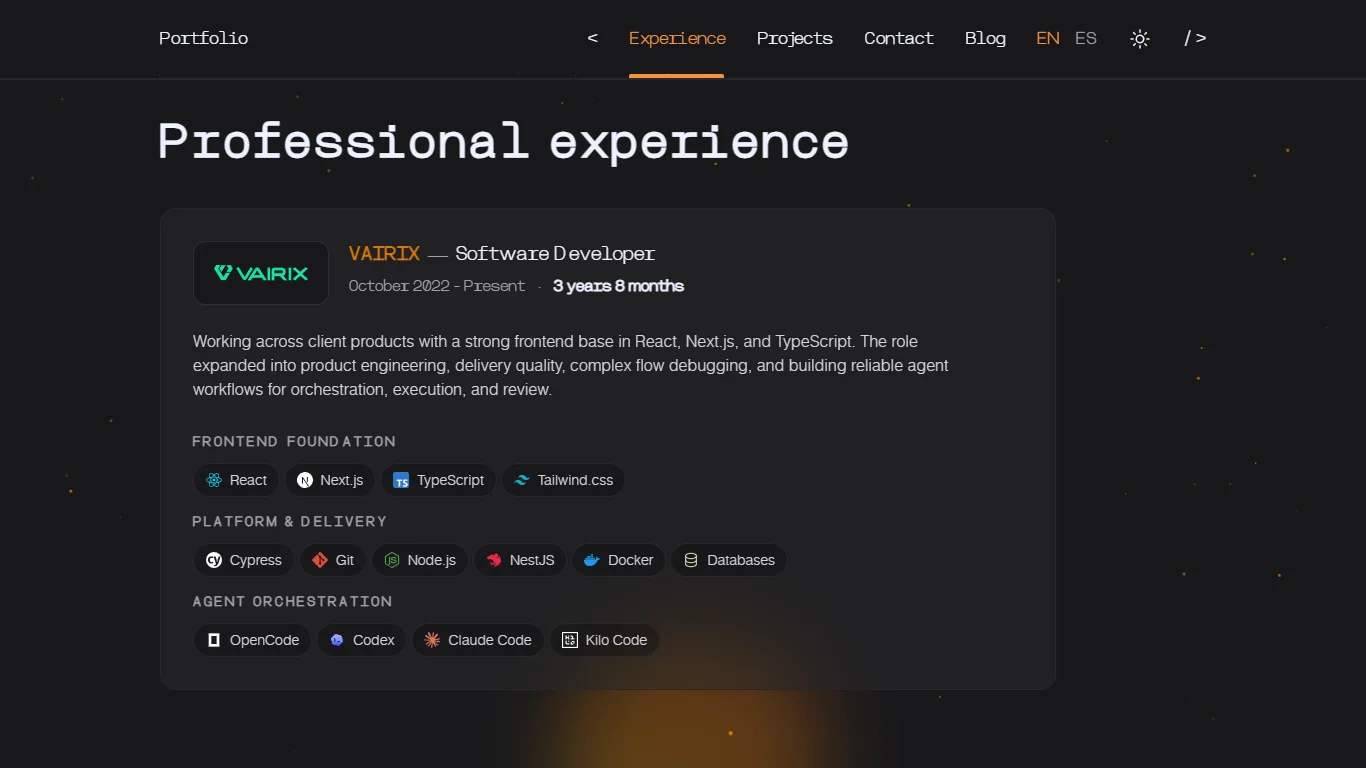Click the Kilo Code icon
This screenshot has width=1366, height=768.
pyautogui.click(x=570, y=640)
